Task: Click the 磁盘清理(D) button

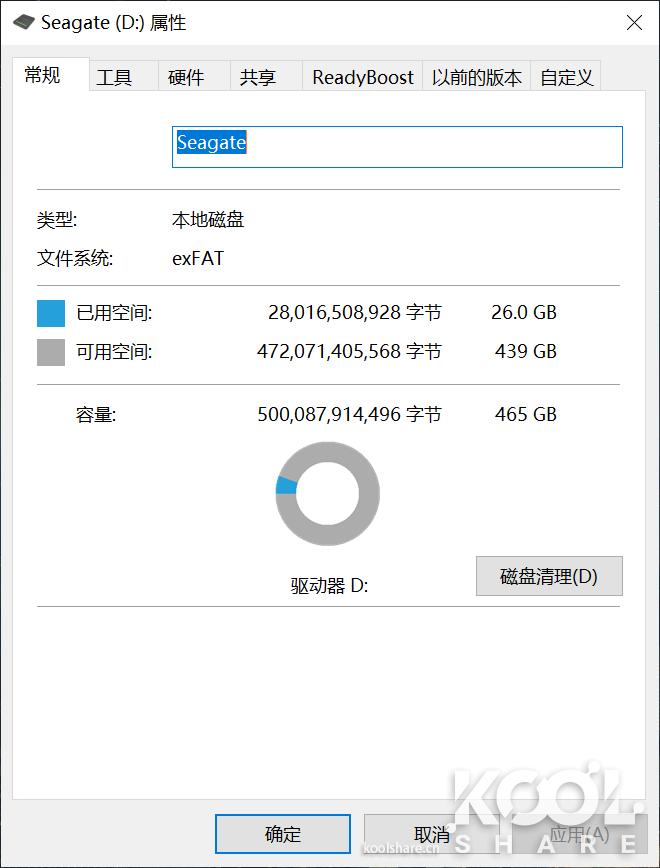Action: (549, 576)
